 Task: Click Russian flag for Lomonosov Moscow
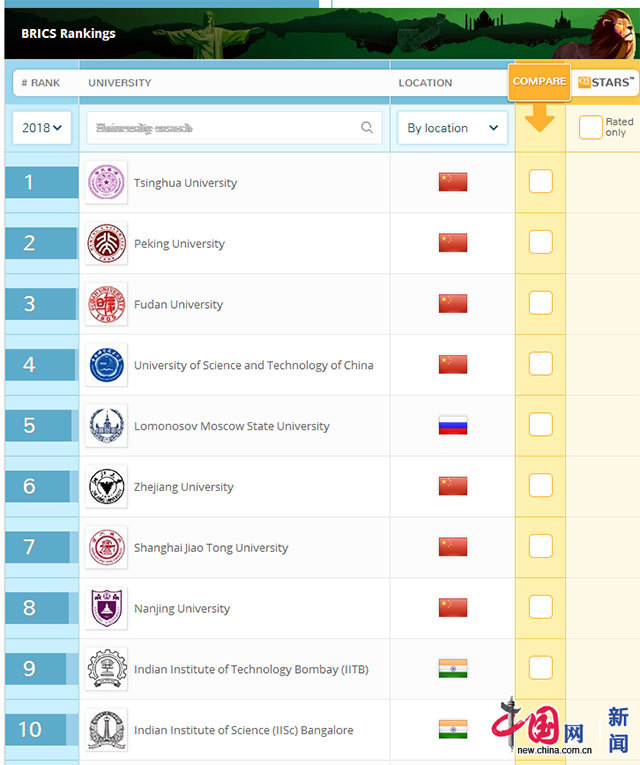[452, 426]
